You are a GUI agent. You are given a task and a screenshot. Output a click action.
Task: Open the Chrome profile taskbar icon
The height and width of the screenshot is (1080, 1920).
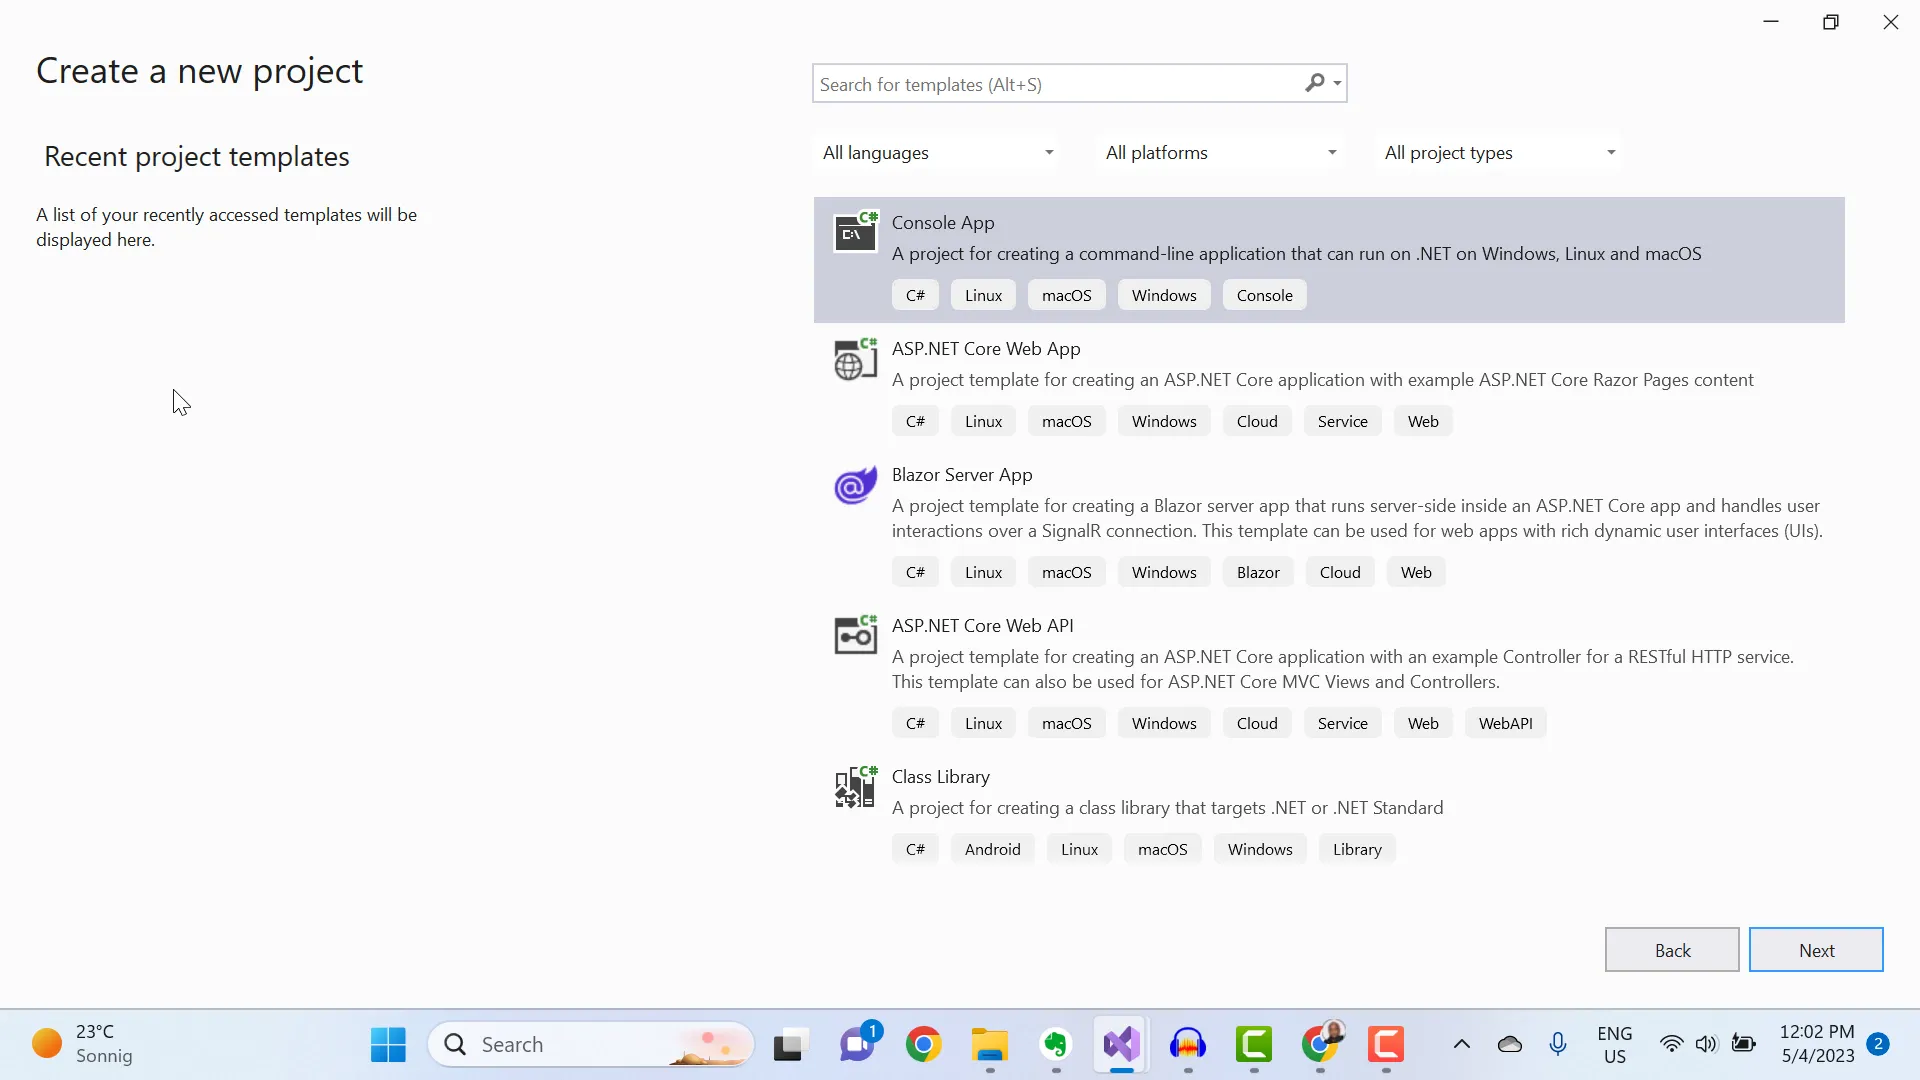point(1321,1044)
